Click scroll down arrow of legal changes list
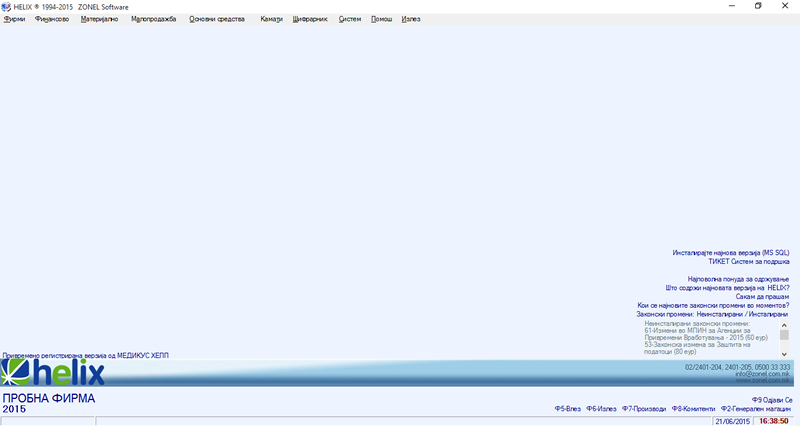 click(x=784, y=354)
